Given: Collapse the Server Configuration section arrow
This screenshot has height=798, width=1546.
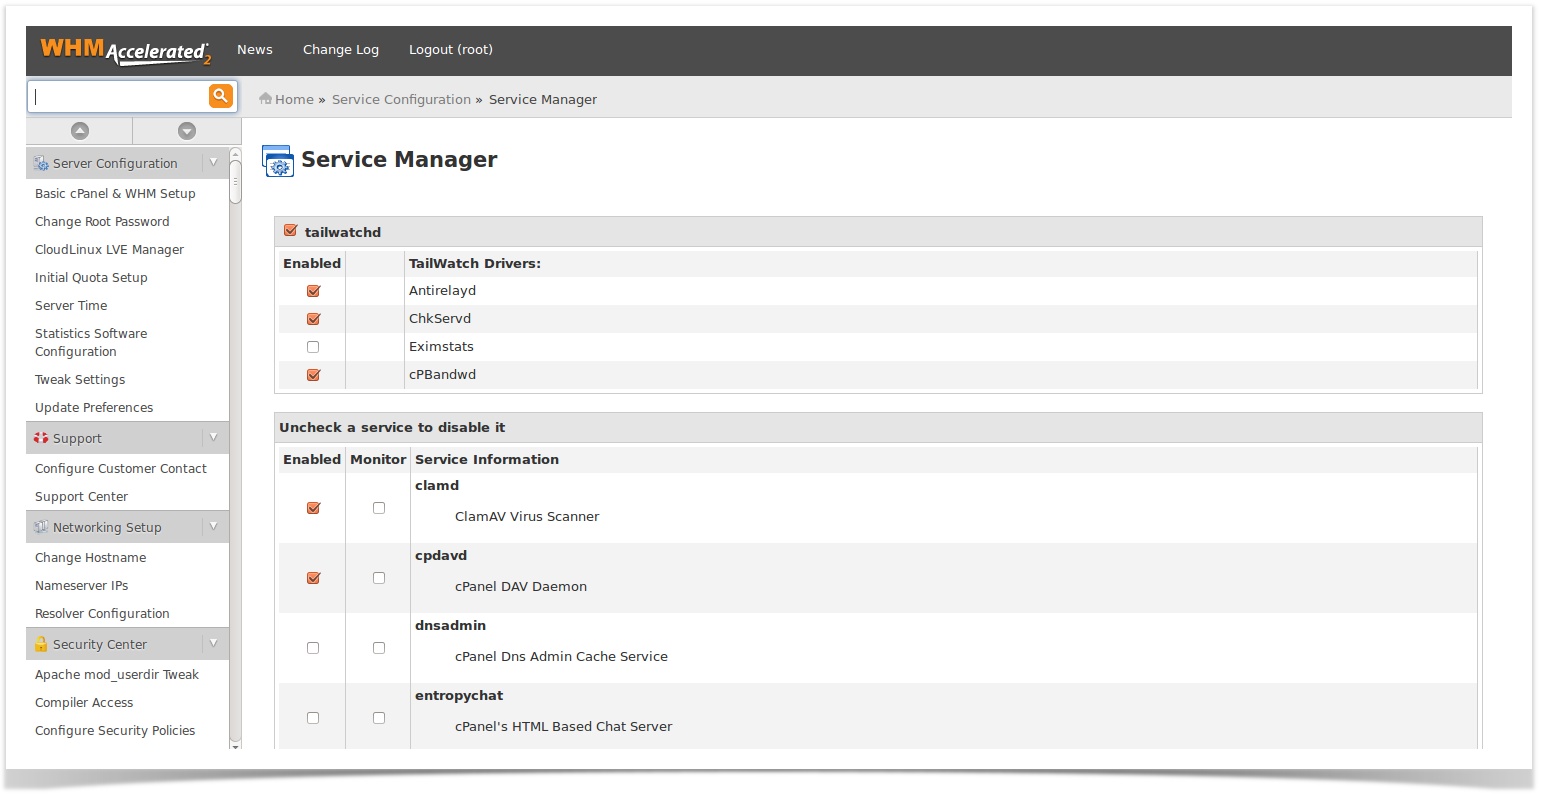Looking at the screenshot, I should pyautogui.click(x=213, y=162).
